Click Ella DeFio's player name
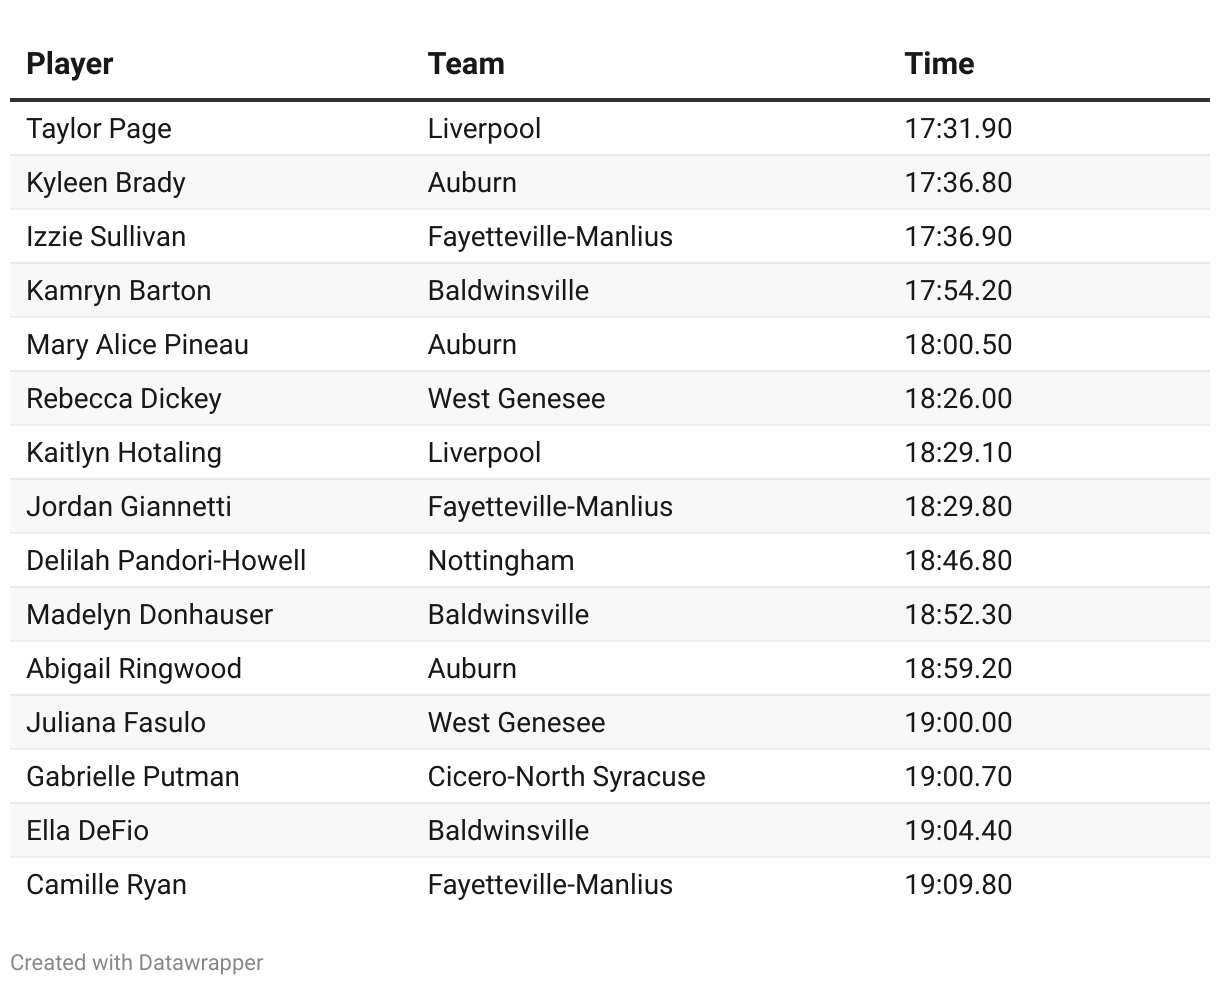 (88, 831)
